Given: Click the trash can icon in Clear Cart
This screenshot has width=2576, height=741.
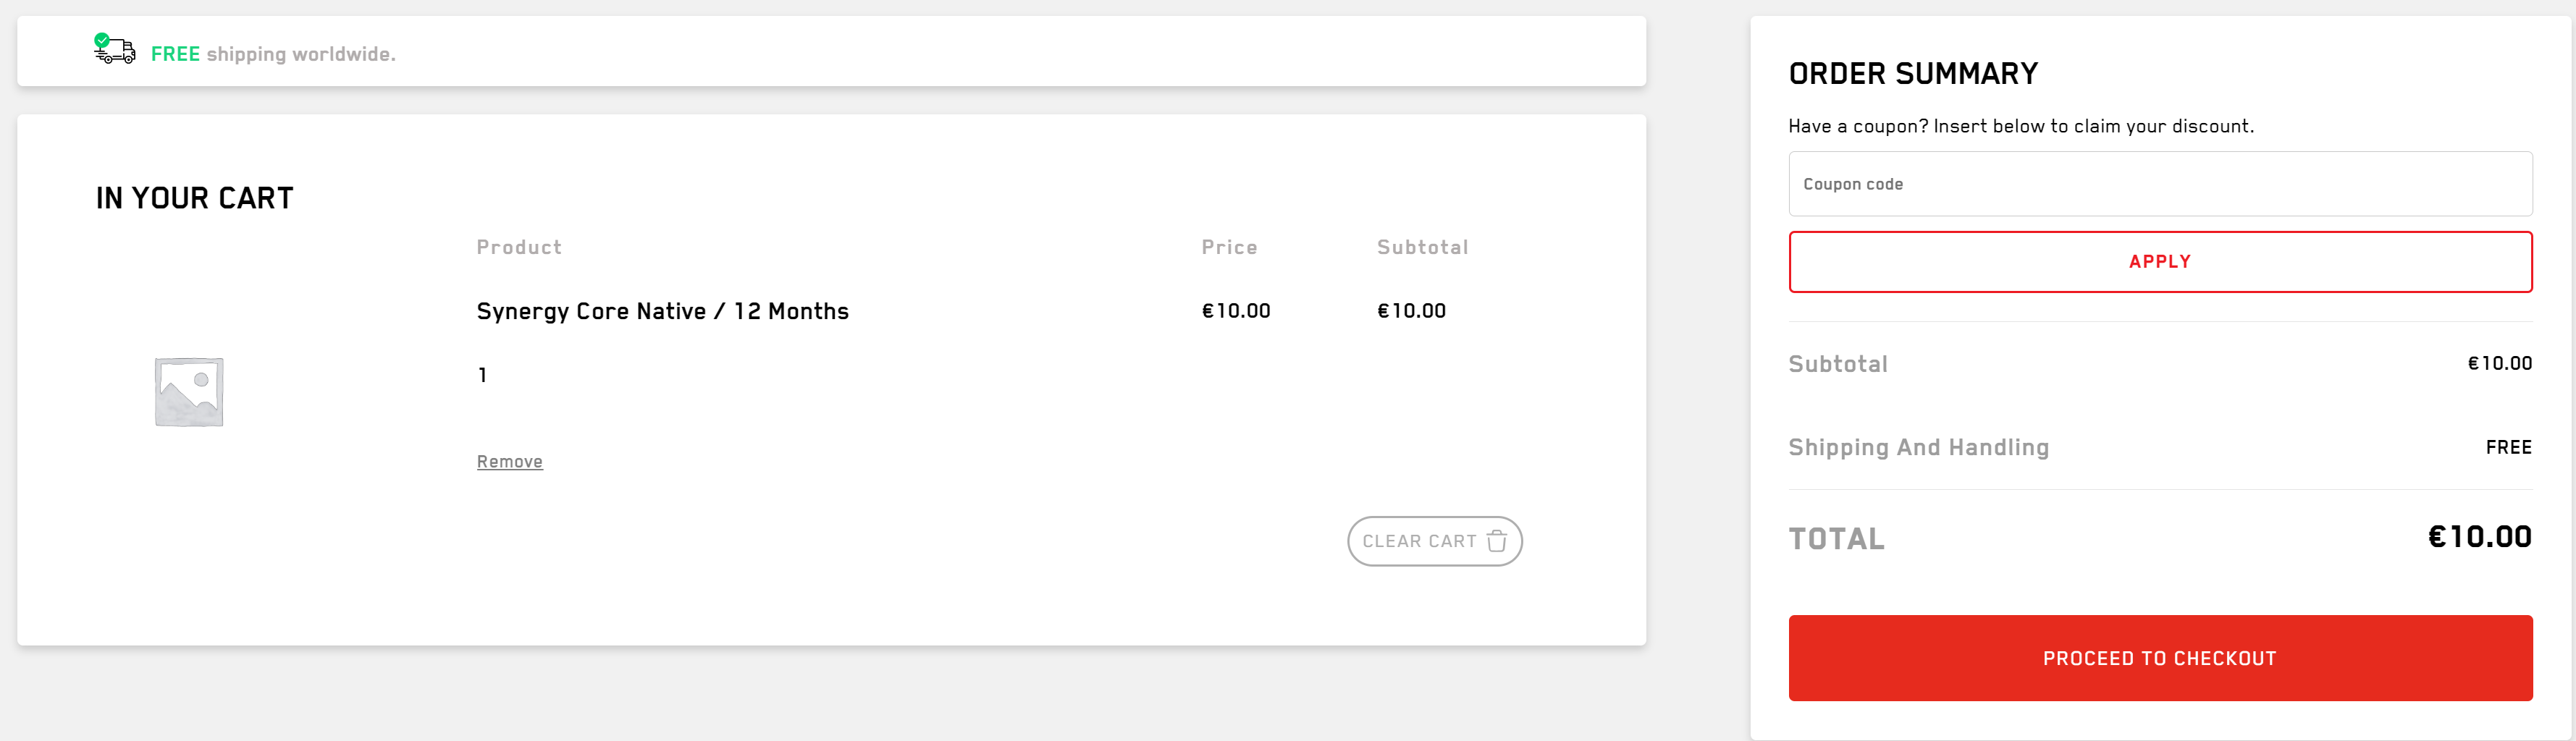Looking at the screenshot, I should (1497, 541).
